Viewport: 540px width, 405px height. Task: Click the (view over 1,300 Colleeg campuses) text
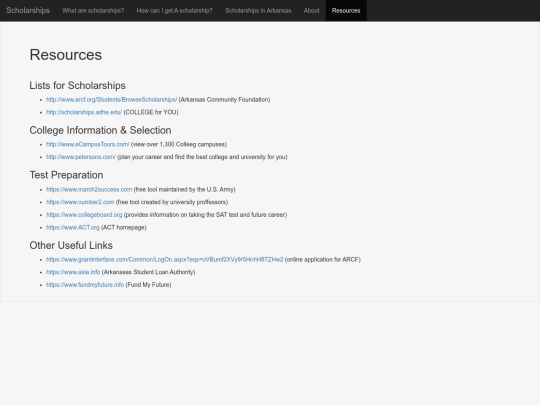coord(179,144)
